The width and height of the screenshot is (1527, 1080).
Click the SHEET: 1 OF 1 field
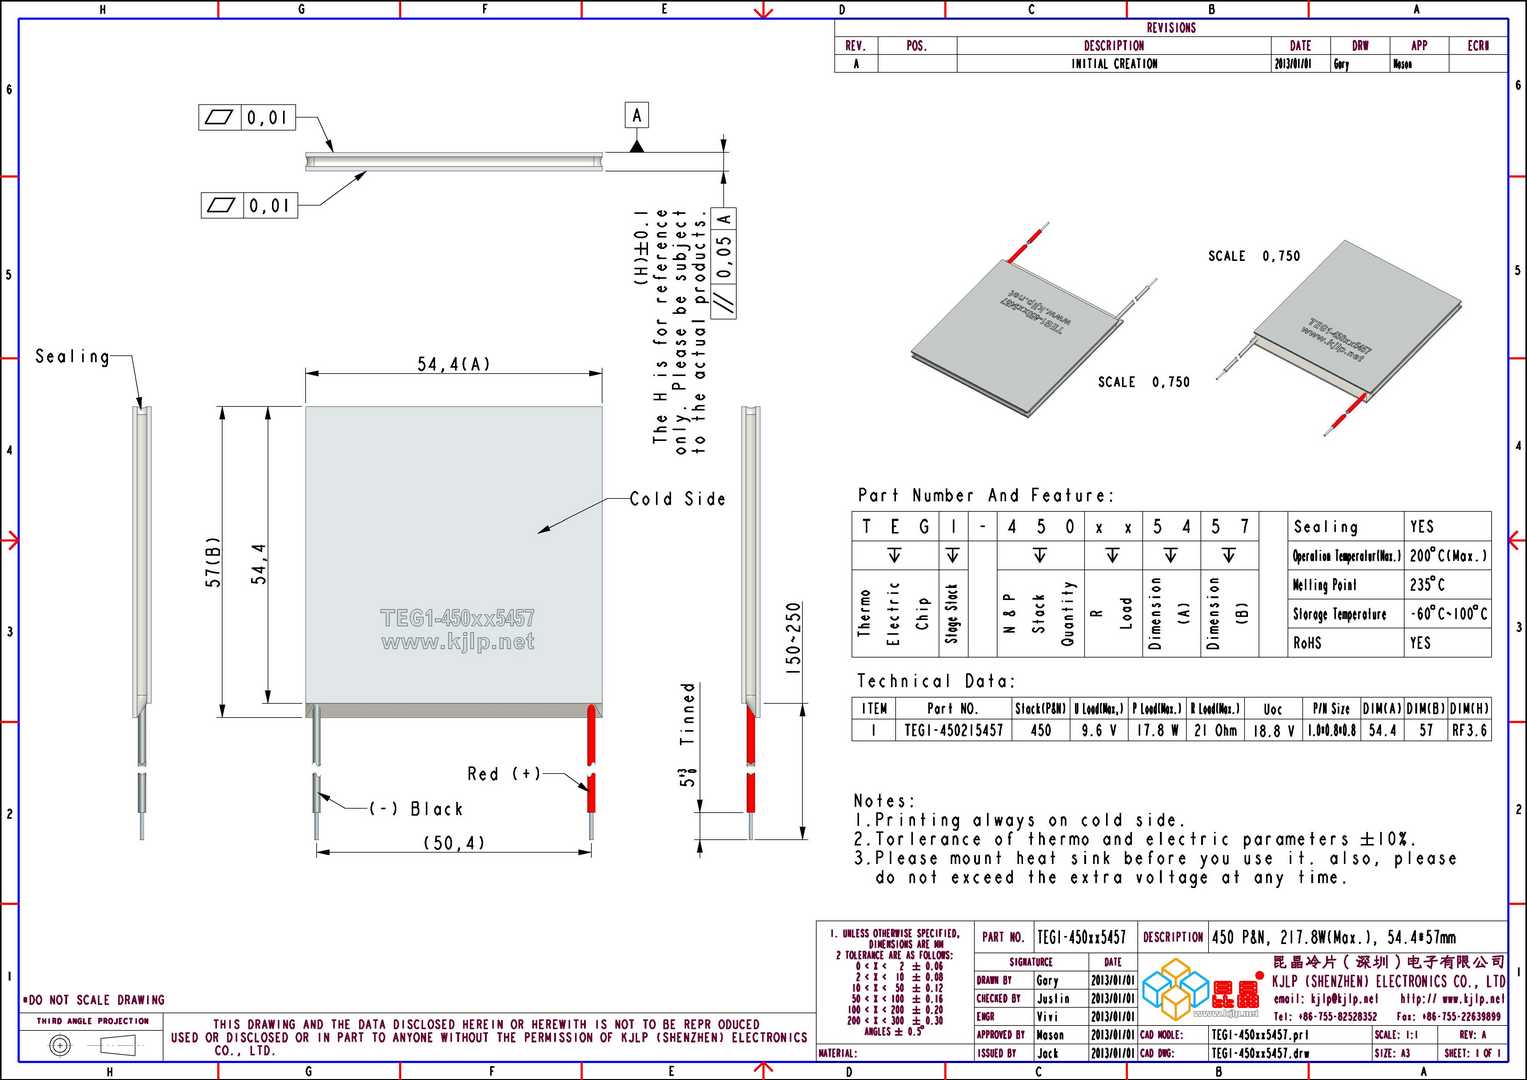pos(1472,1054)
